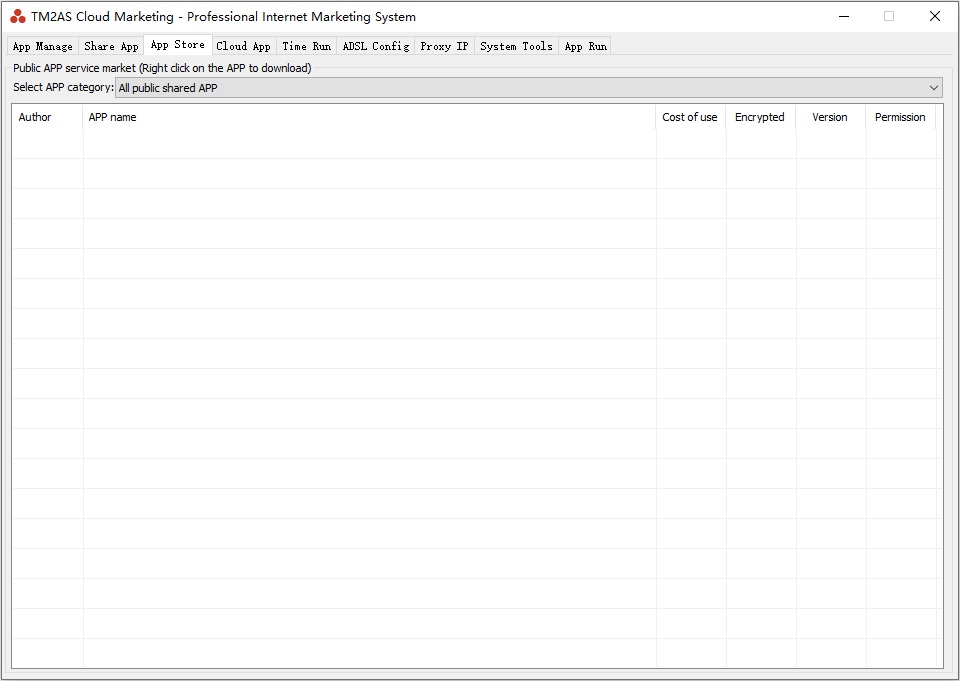Click the TM2AS red app logo icon

pyautogui.click(x=18, y=16)
